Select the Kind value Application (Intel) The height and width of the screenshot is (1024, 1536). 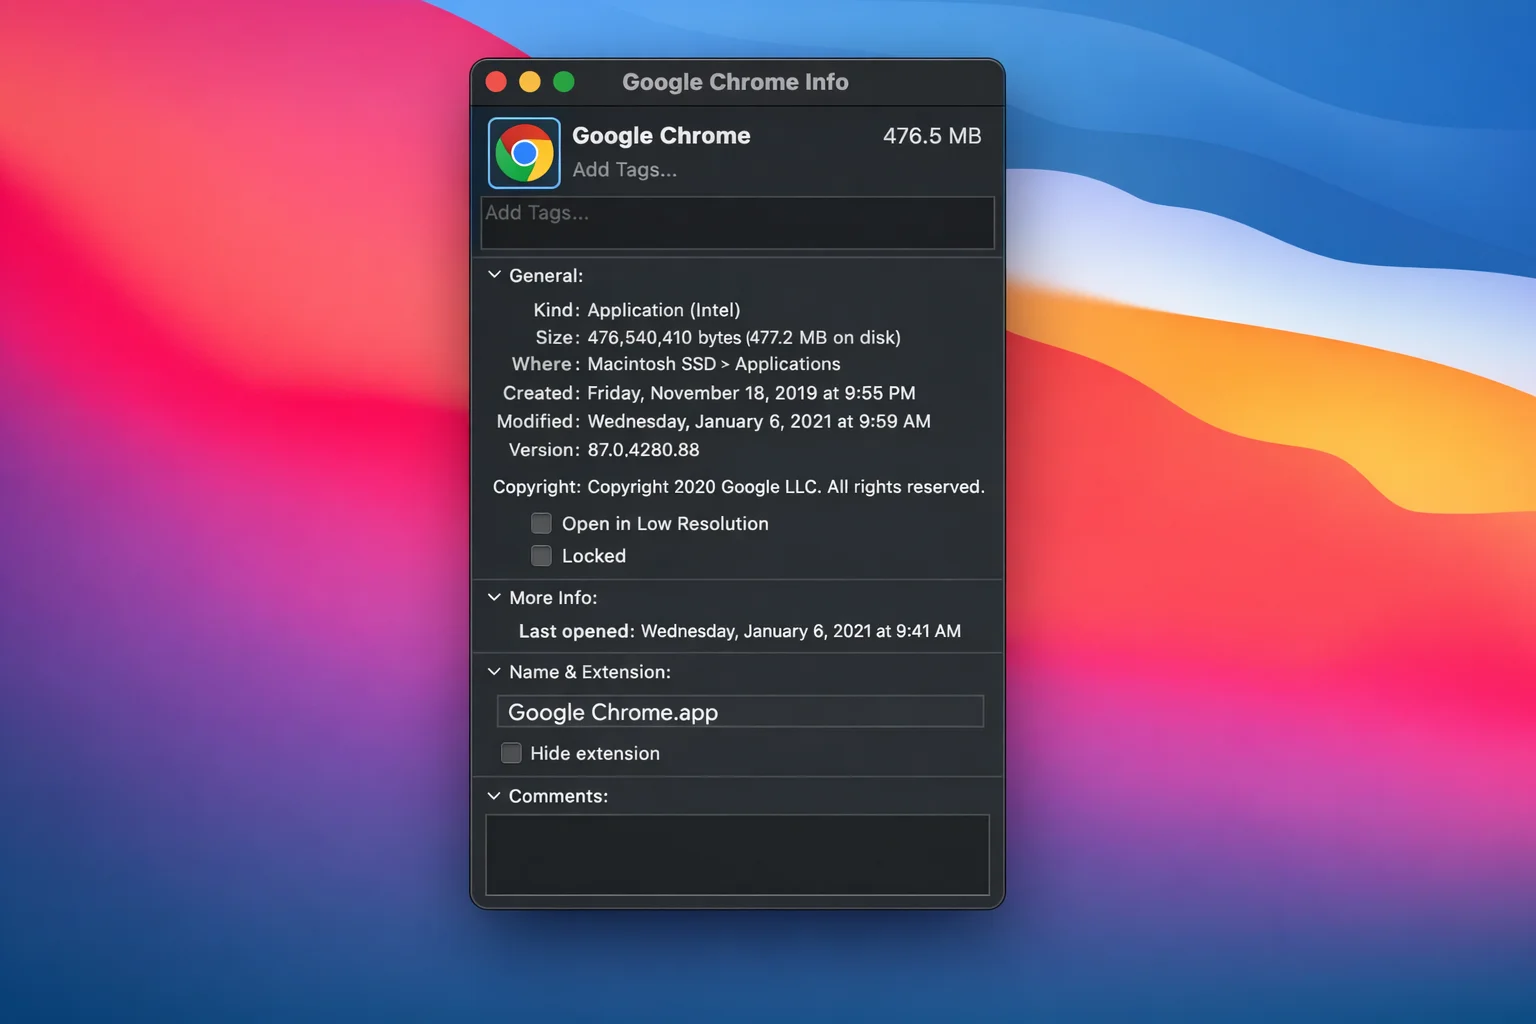click(664, 310)
